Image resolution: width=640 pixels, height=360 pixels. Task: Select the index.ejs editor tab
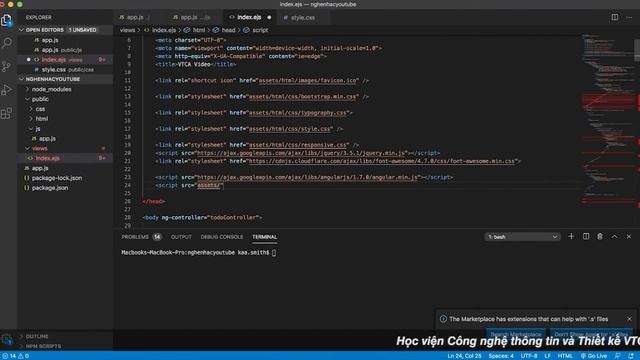tap(249, 17)
